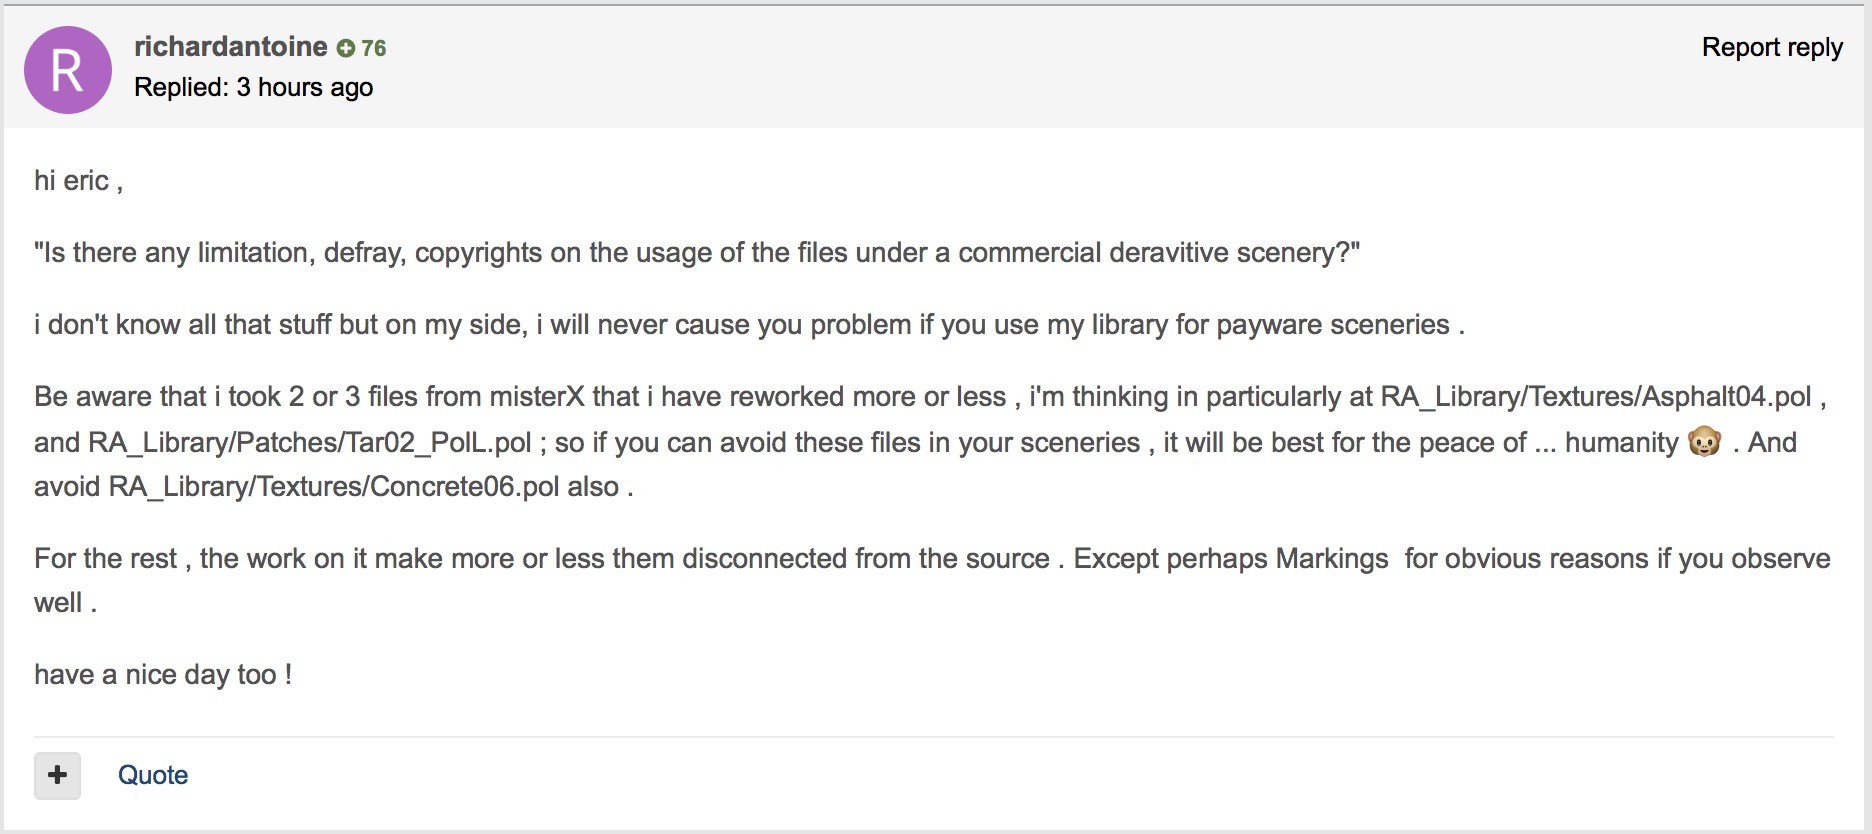This screenshot has height=834, width=1872.
Task: Click the Asphalt04.pol file path text
Action: point(1596,396)
